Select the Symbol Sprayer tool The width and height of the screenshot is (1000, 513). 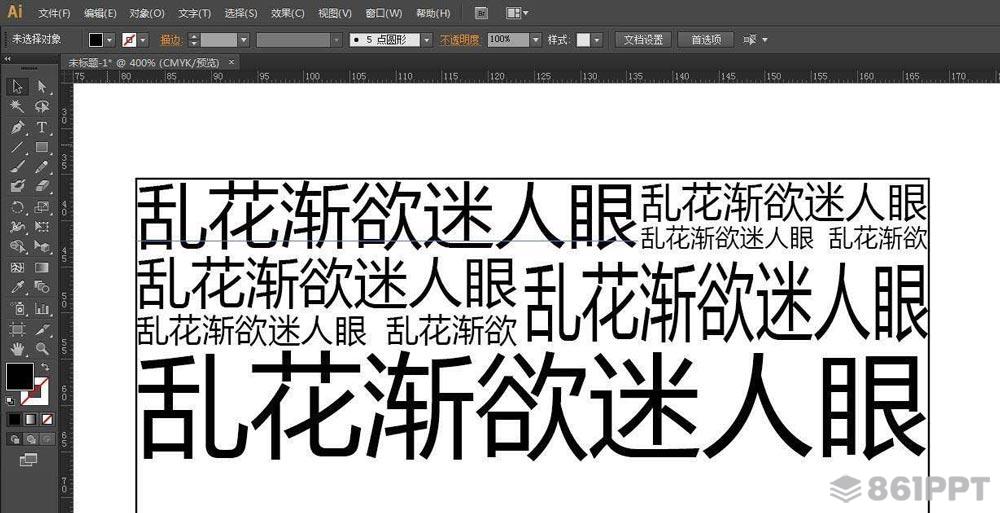click(x=18, y=308)
